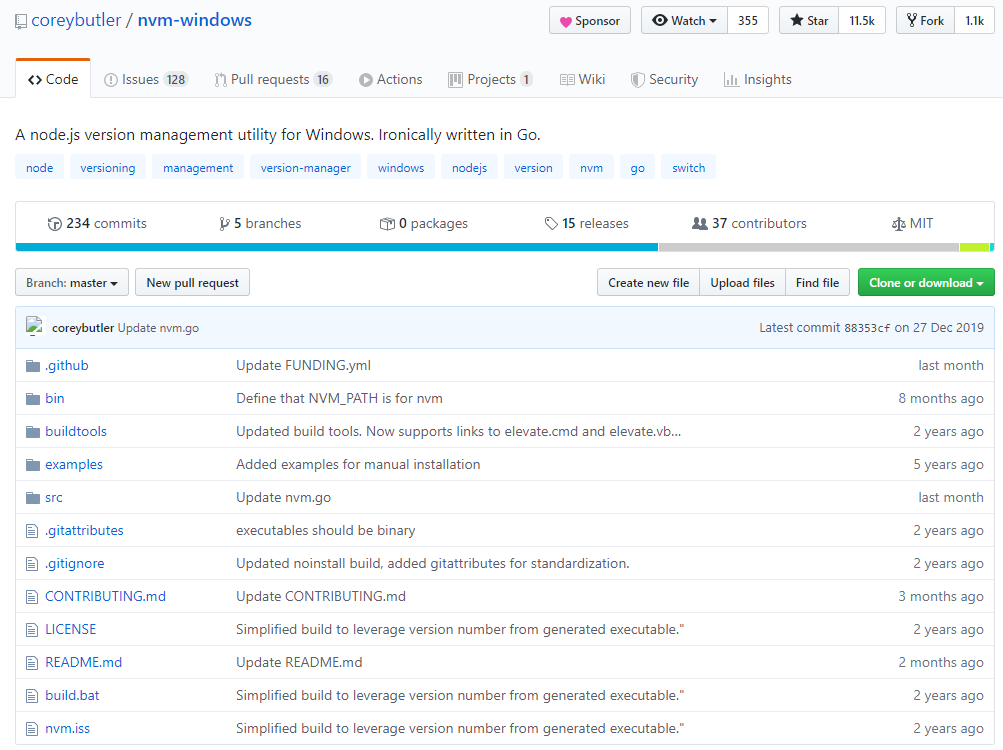The height and width of the screenshot is (750, 1003).
Task: Open the '37 contributors' link
Action: coord(750,224)
